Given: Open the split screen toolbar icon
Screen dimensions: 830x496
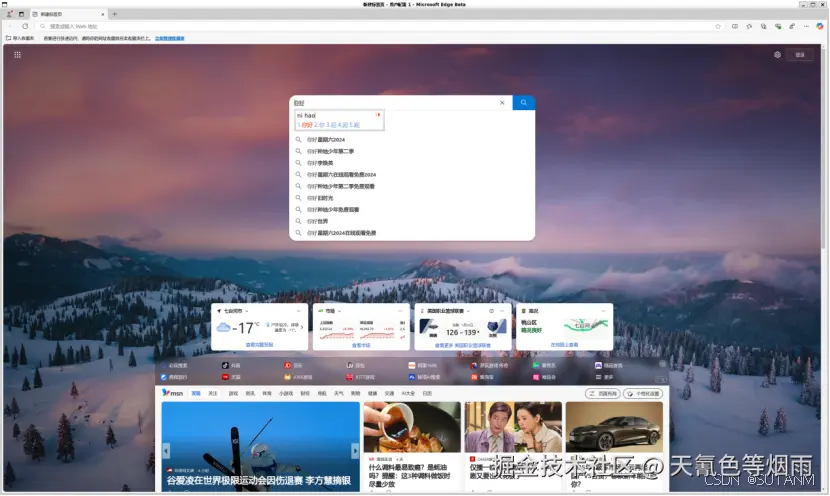Looking at the screenshot, I should click(735, 26).
